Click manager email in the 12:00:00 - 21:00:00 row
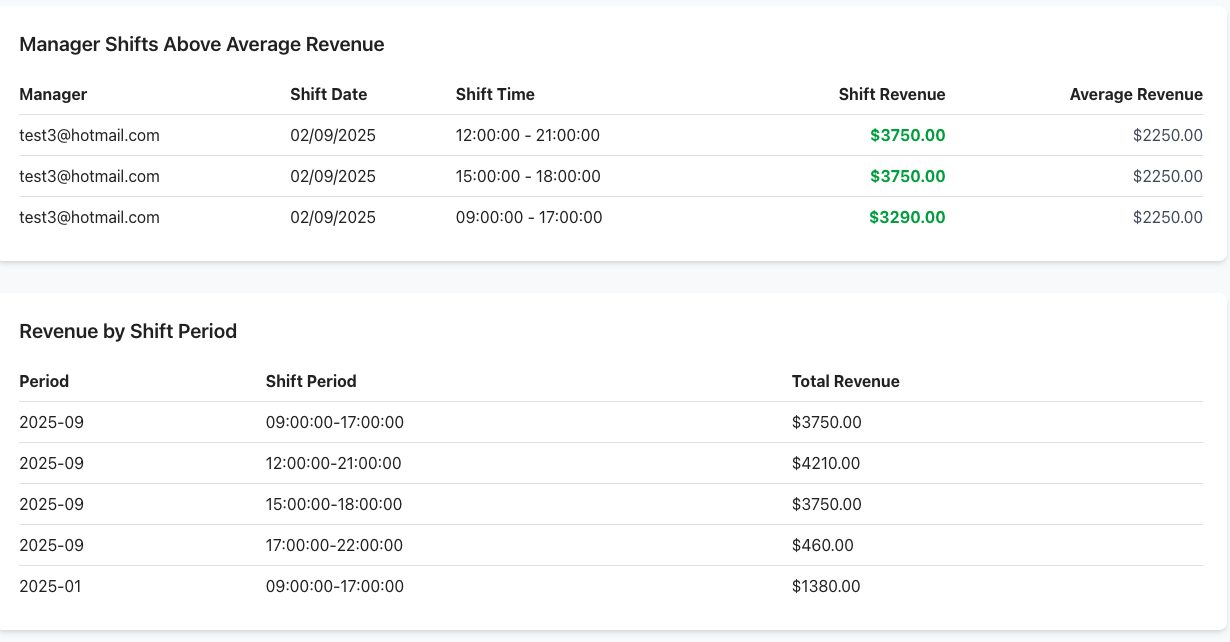This screenshot has height=642, width=1230. coord(89,135)
